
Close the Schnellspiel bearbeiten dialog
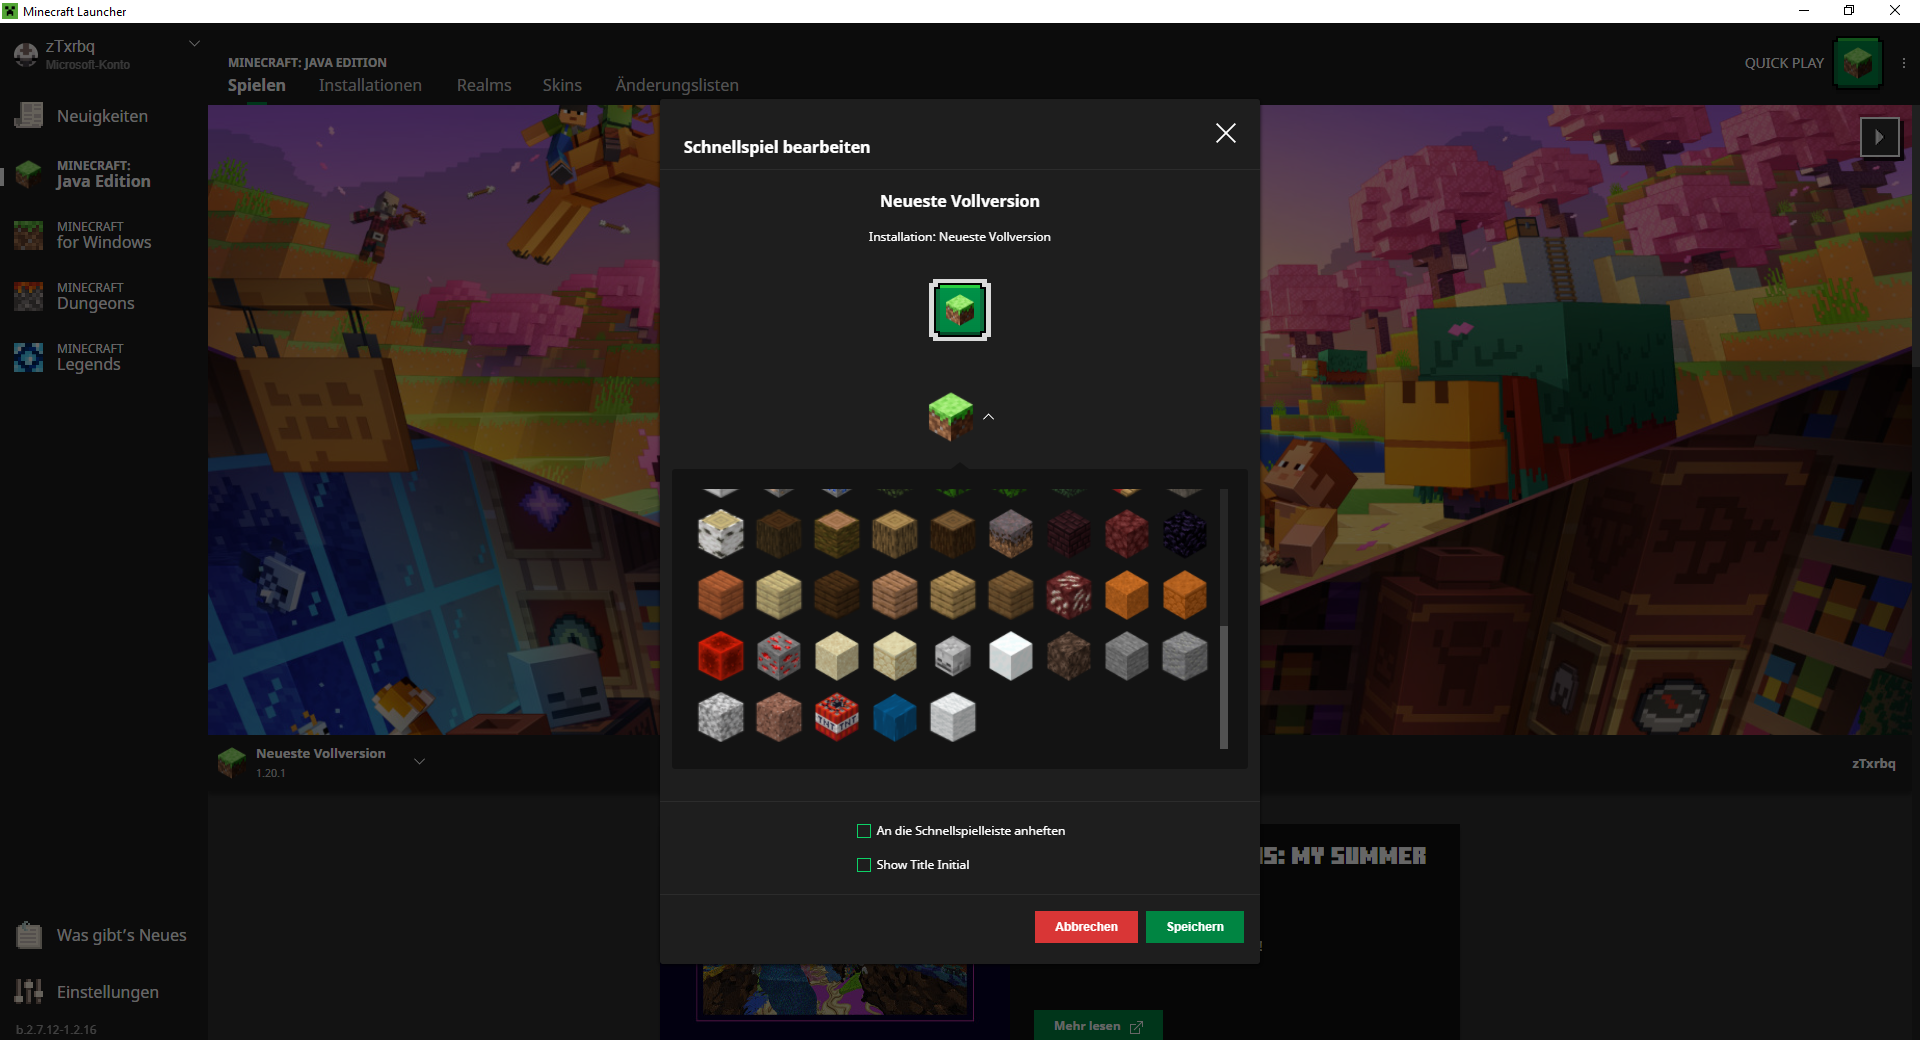[x=1226, y=133]
